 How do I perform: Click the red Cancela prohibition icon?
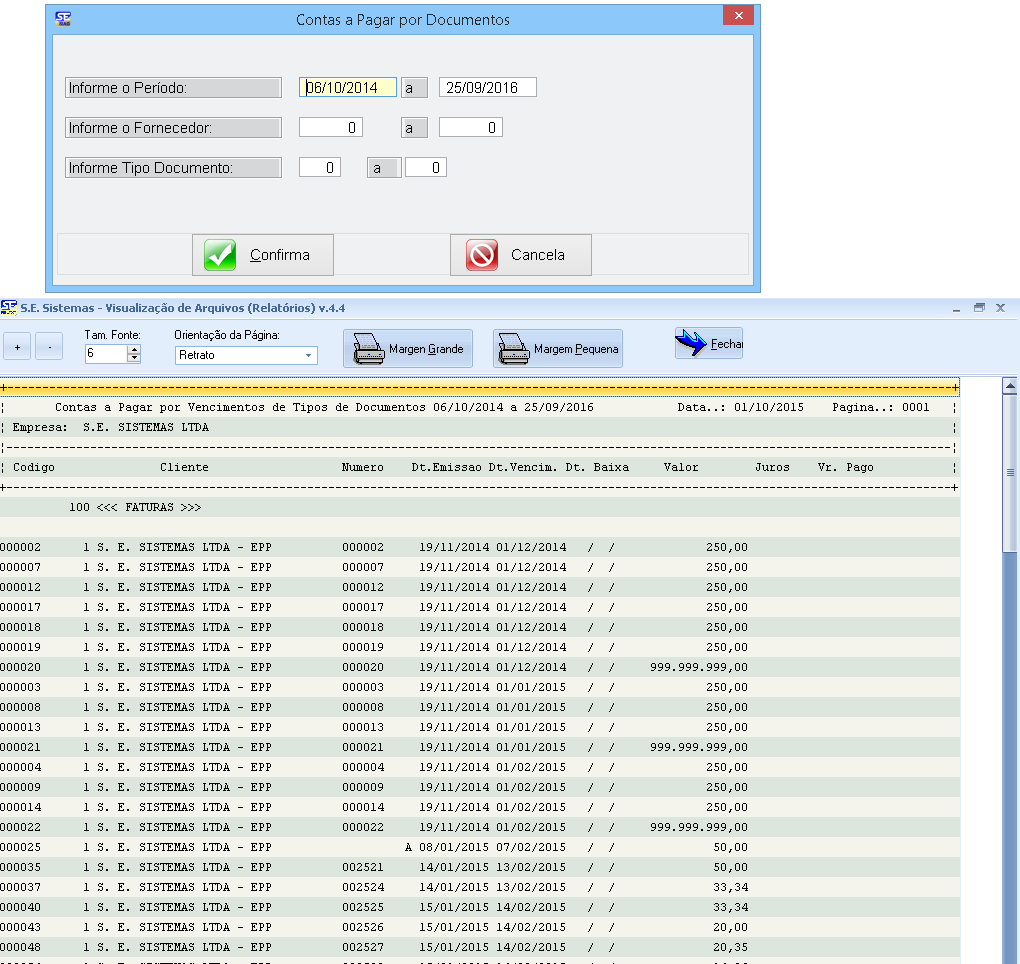[482, 255]
